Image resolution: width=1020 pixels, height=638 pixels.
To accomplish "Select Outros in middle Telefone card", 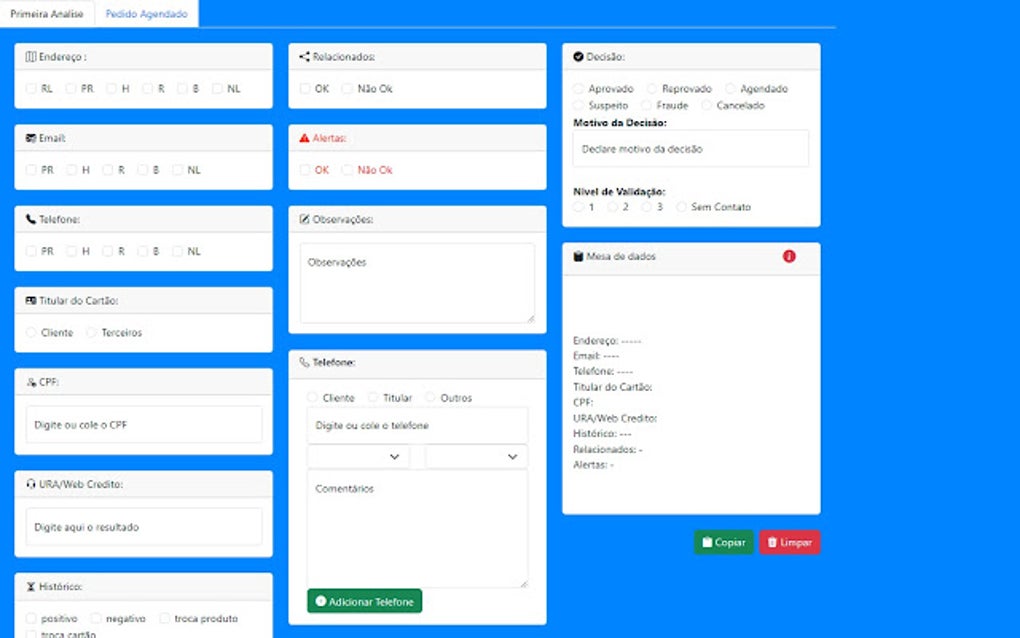I will (x=430, y=397).
